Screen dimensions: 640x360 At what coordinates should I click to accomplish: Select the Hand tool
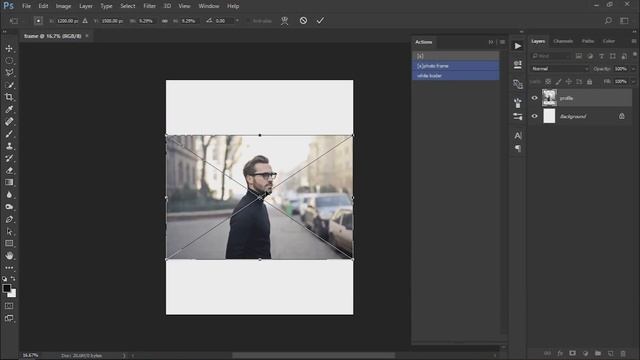point(9,256)
